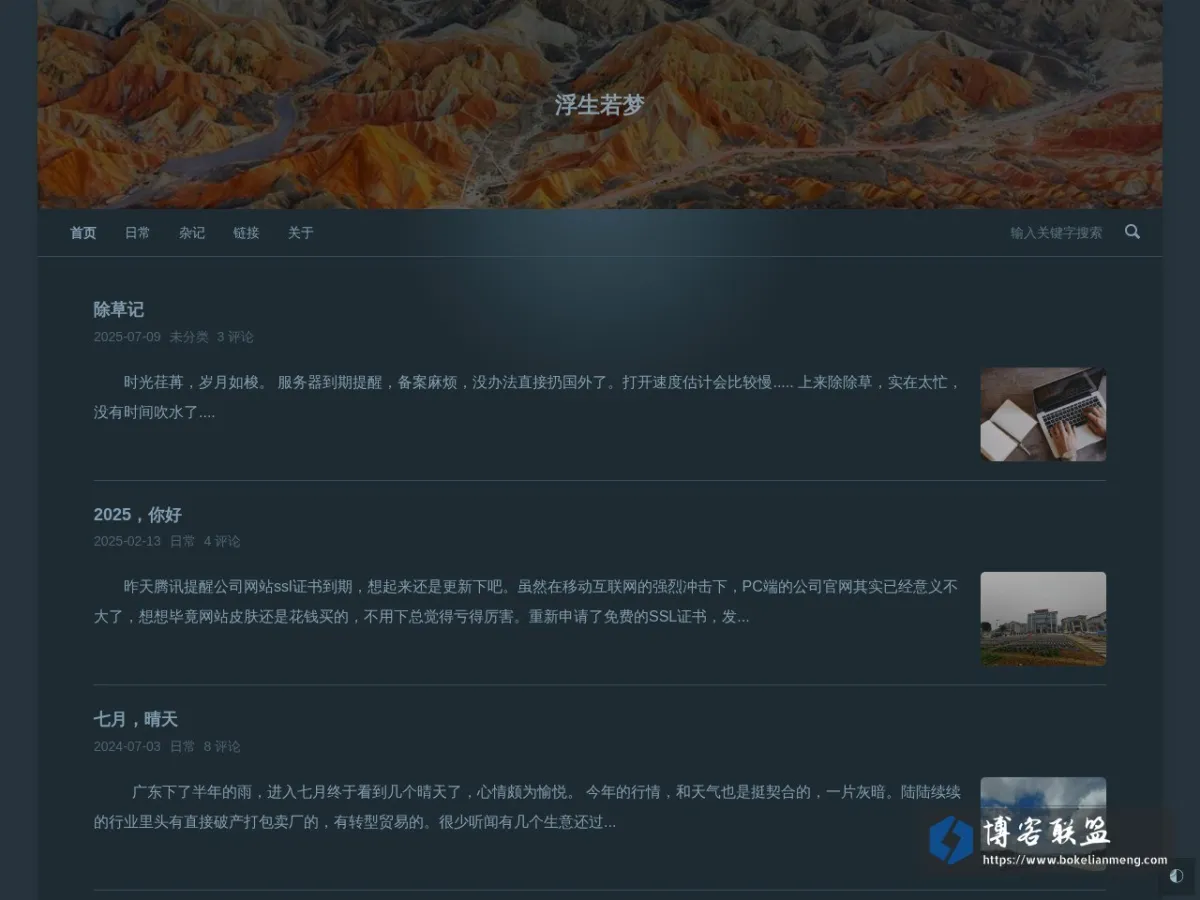Image resolution: width=1200 pixels, height=900 pixels.
Task: View the 8 评论 comments link
Action: (x=222, y=747)
